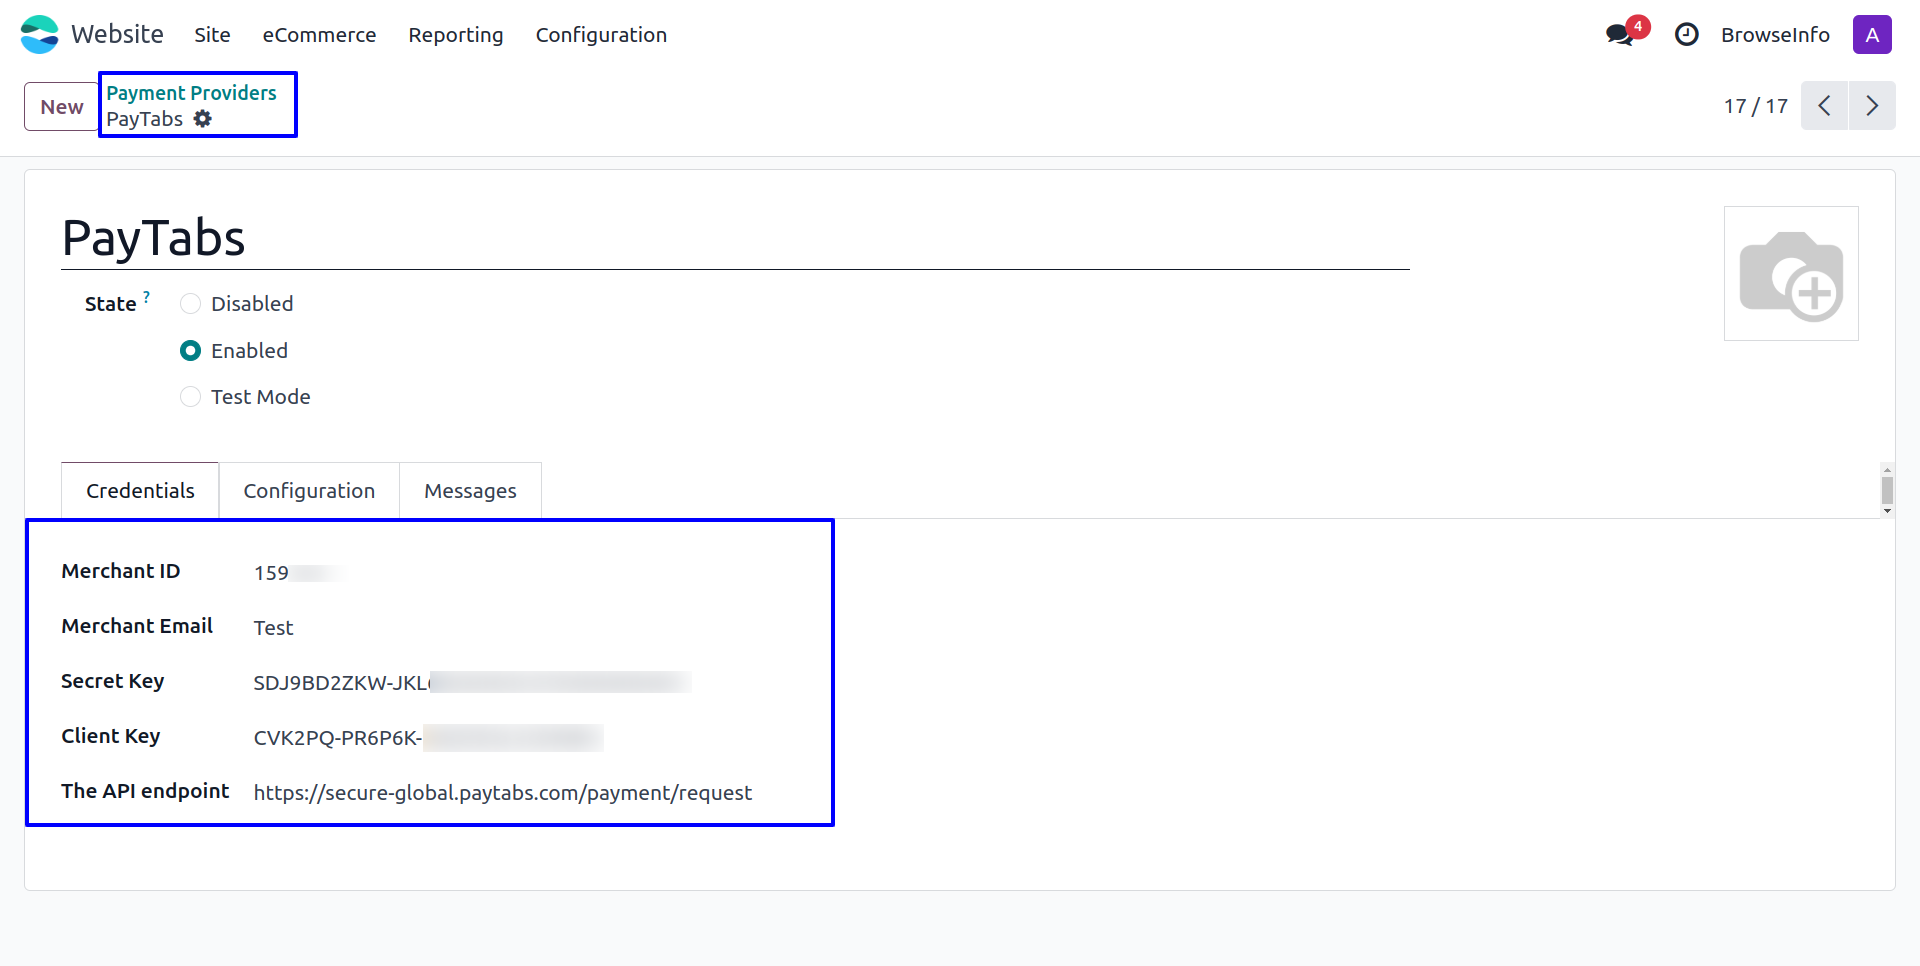Image resolution: width=1920 pixels, height=966 pixels.
Task: Select the Disabled state option
Action: point(190,304)
